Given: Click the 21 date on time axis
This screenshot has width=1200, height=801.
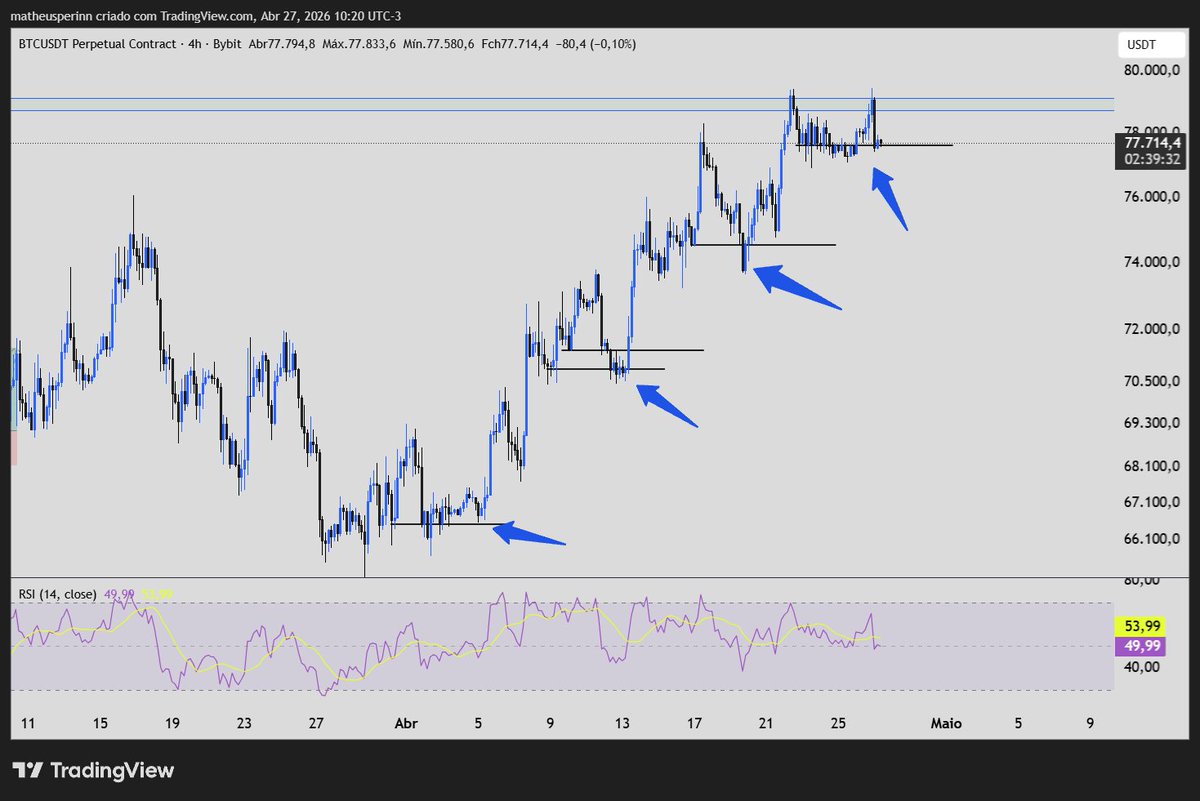Looking at the screenshot, I should click(766, 723).
